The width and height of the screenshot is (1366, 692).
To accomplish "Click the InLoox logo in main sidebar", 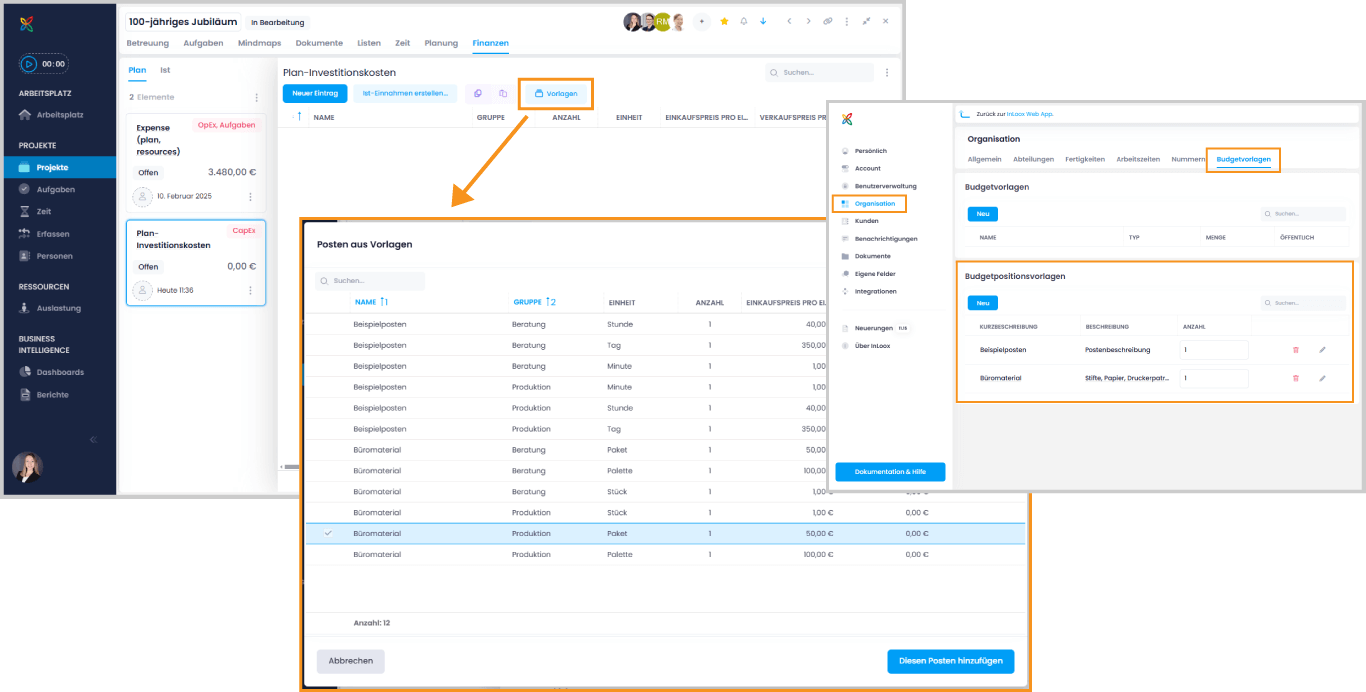I will coord(28,24).
